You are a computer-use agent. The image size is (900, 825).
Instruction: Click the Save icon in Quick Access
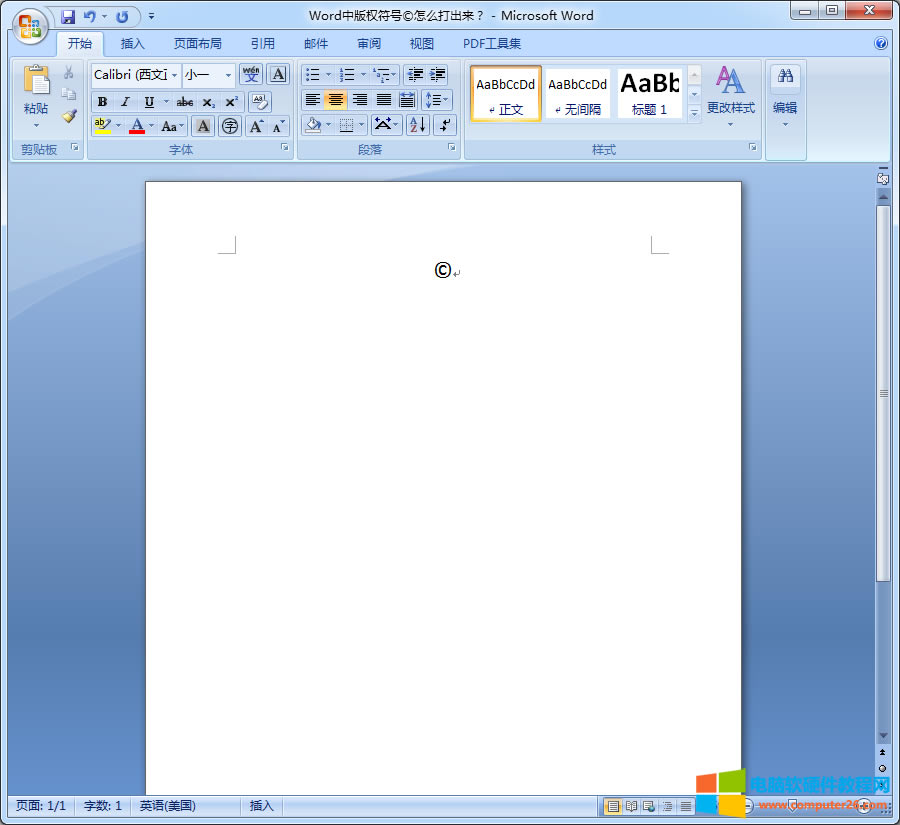pos(68,16)
